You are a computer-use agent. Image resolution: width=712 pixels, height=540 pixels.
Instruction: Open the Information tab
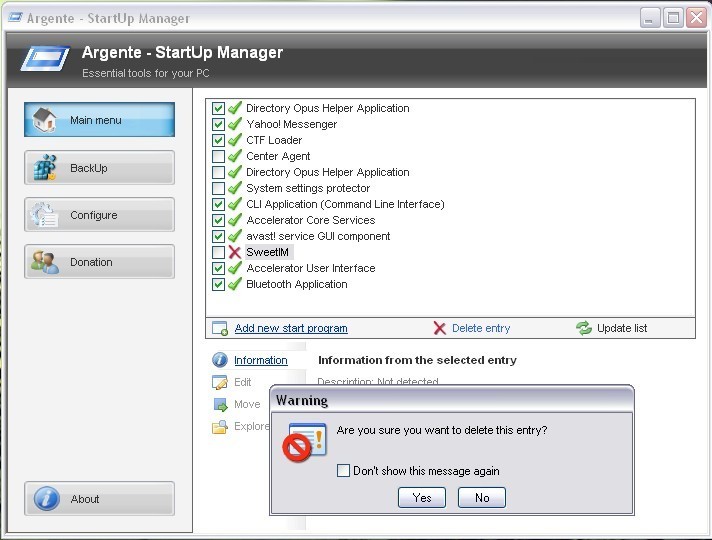261,360
